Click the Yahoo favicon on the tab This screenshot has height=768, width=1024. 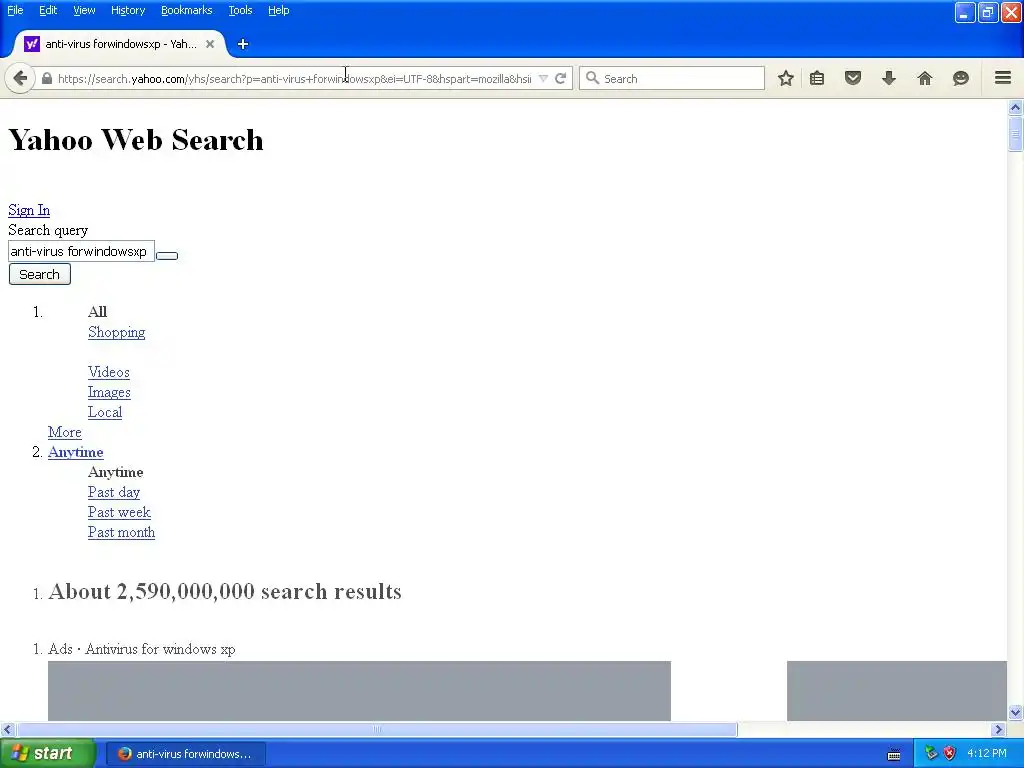point(31,44)
